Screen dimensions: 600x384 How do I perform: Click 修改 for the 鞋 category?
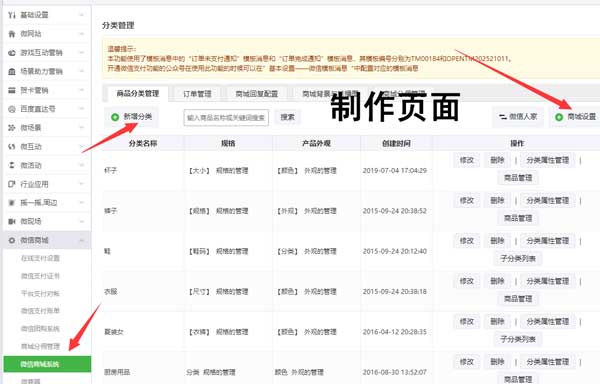[x=466, y=241]
